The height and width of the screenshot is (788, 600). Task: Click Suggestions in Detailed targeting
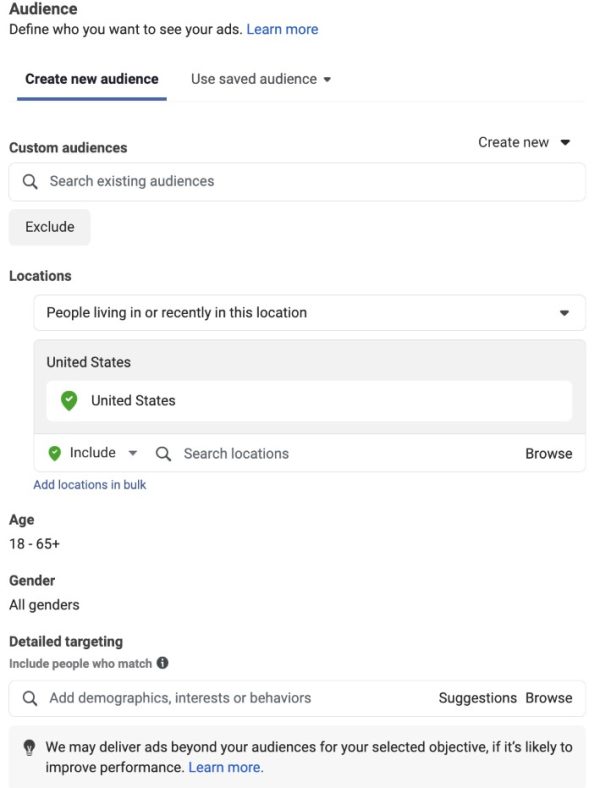(477, 698)
